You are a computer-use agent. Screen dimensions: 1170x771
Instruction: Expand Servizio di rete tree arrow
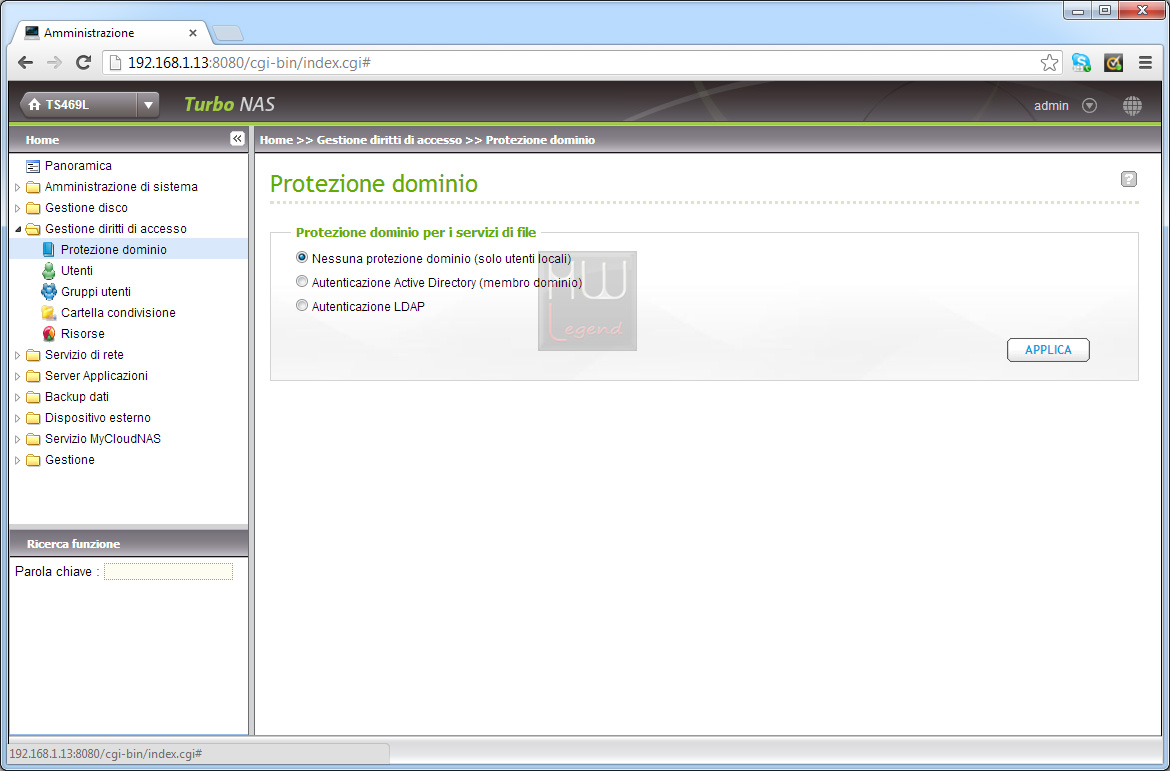pyautogui.click(x=18, y=355)
